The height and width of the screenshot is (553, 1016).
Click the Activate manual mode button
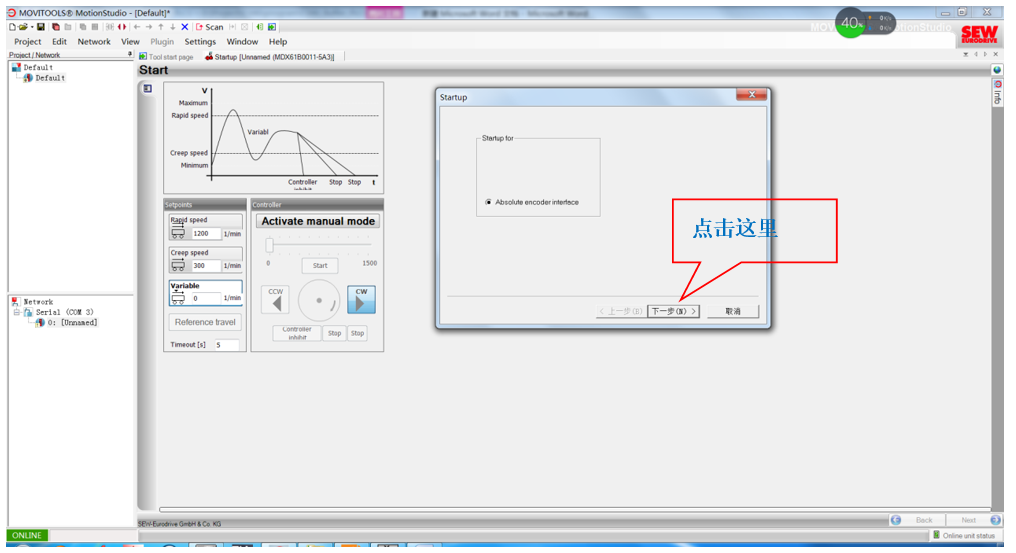(x=317, y=221)
